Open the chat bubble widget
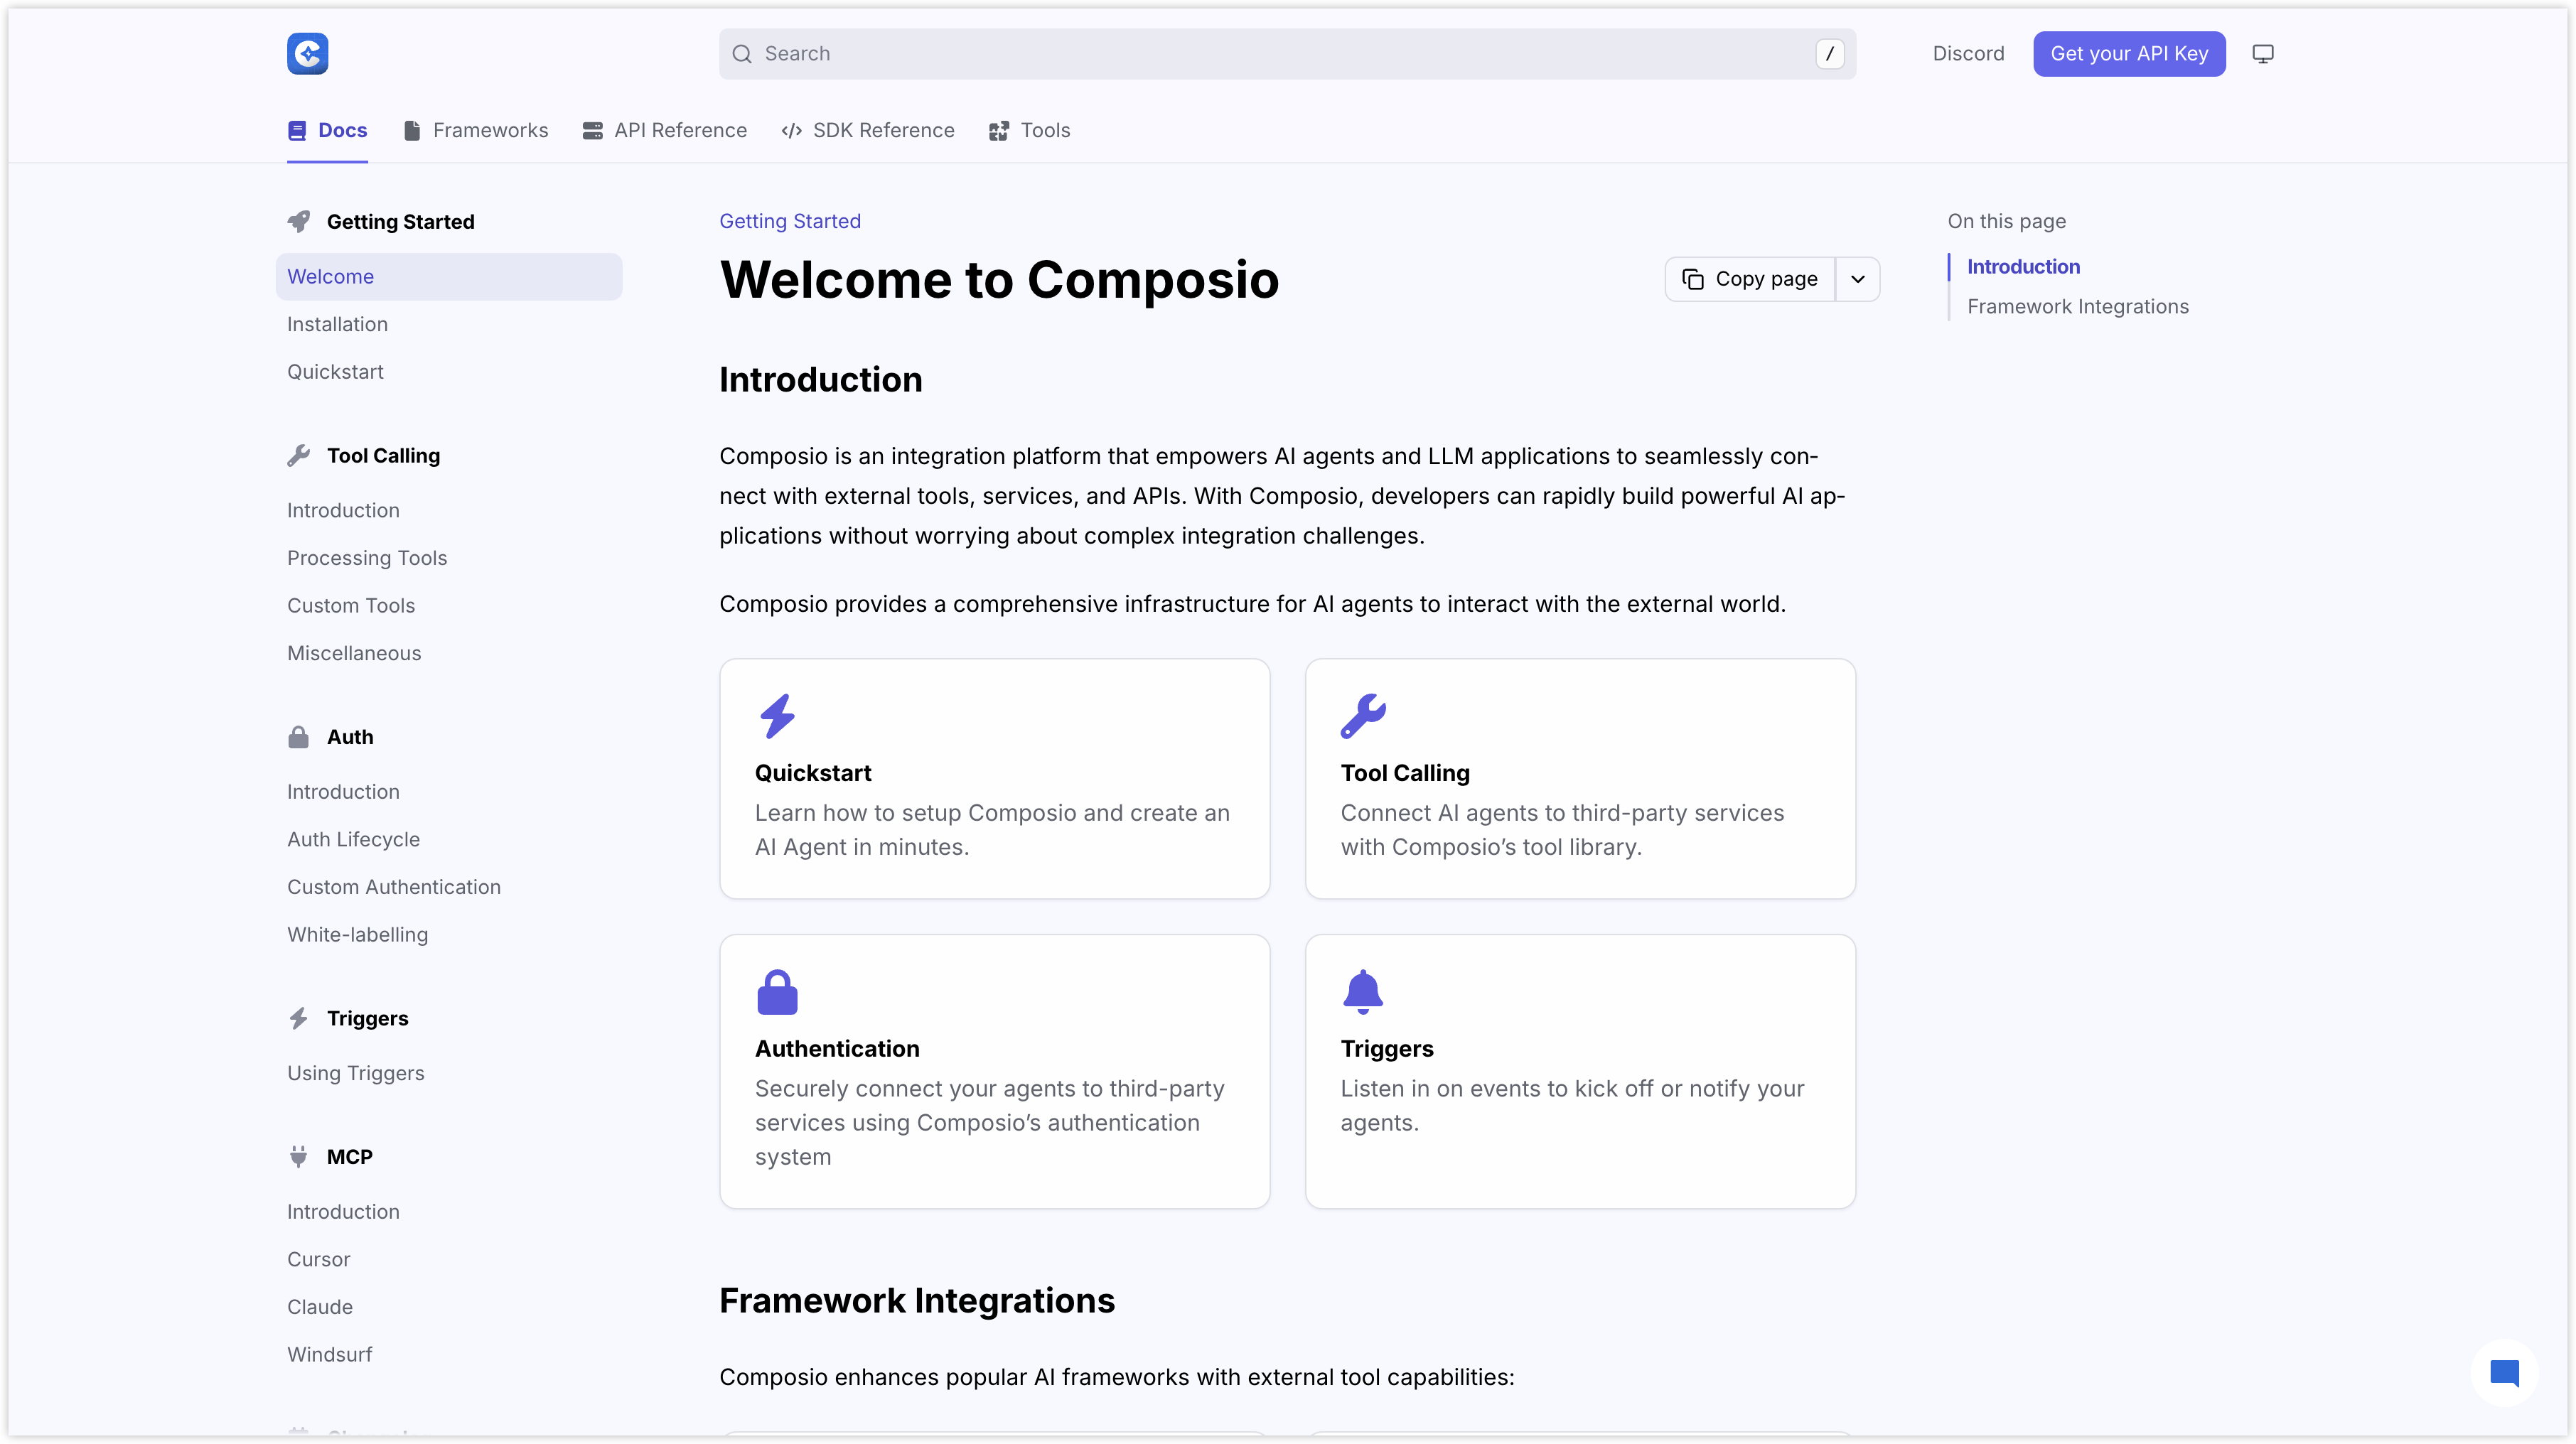The image size is (2576, 1444). click(x=2504, y=1373)
